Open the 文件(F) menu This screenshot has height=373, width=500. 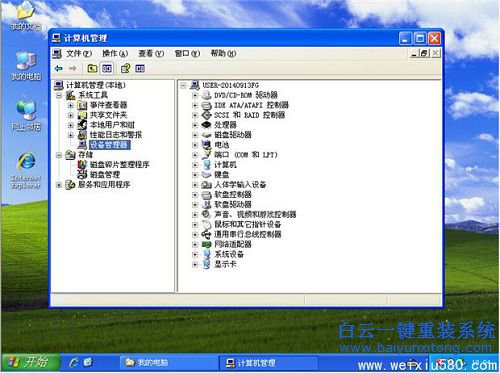[79, 53]
